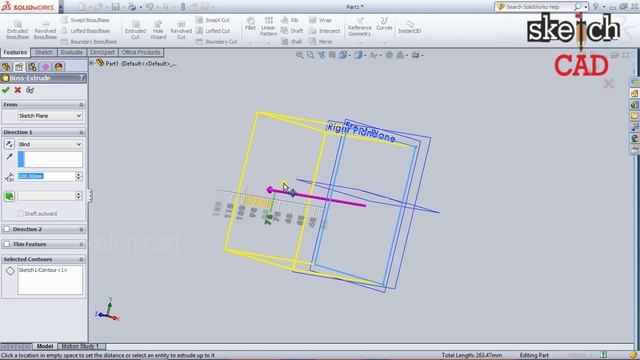Screen dimensions: 640x360
Task: Check the Draft outward option
Action: (20, 213)
